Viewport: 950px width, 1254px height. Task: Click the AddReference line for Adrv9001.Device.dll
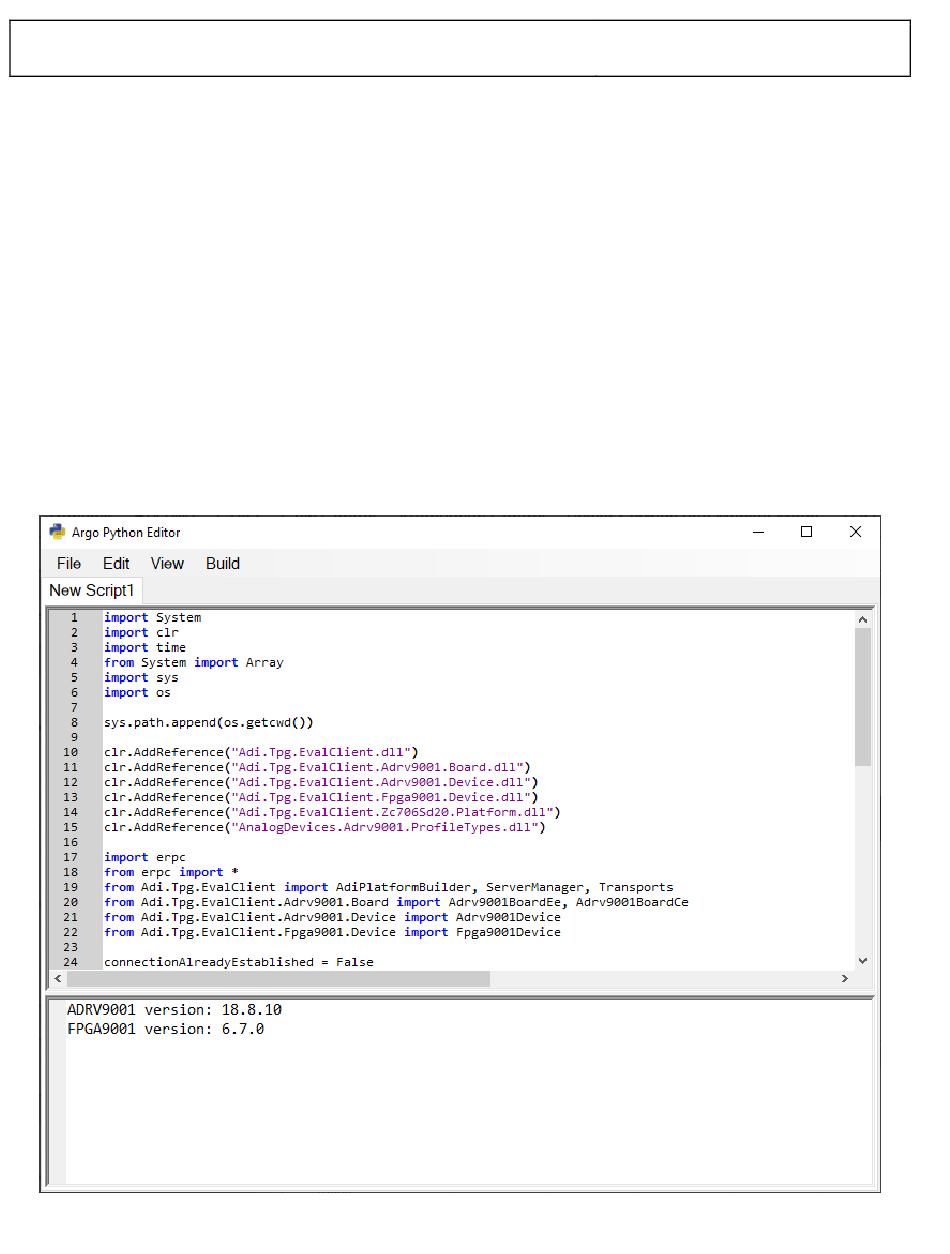pos(321,782)
